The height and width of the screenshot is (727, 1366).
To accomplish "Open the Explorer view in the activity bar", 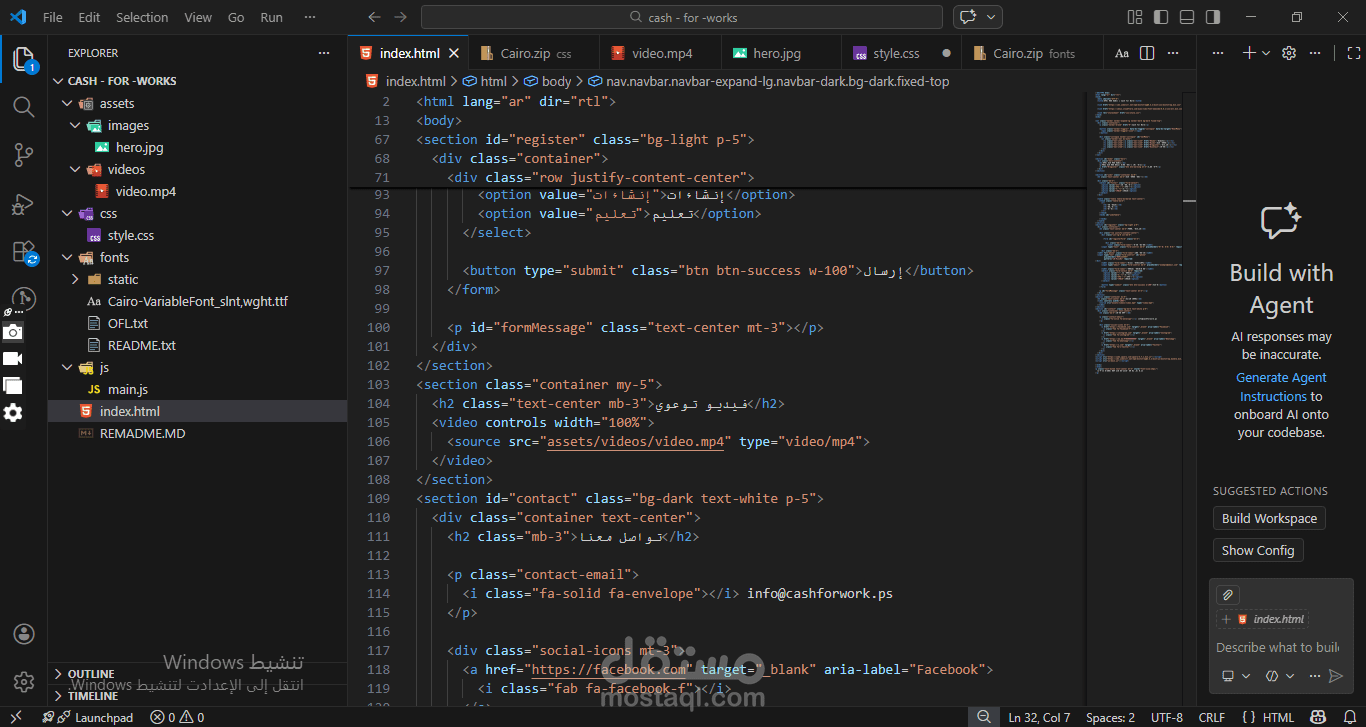I will point(23,60).
